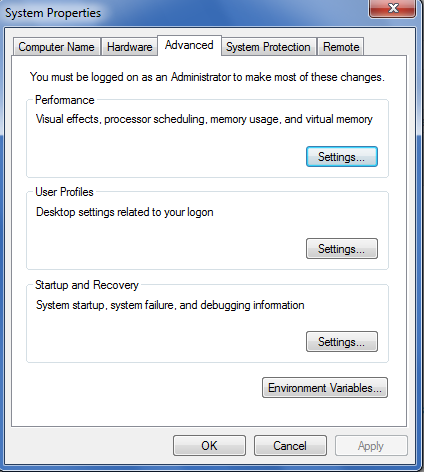Image resolution: width=424 pixels, height=472 pixels.
Task: Click the greyed-out Apply button
Action: pos(371,446)
